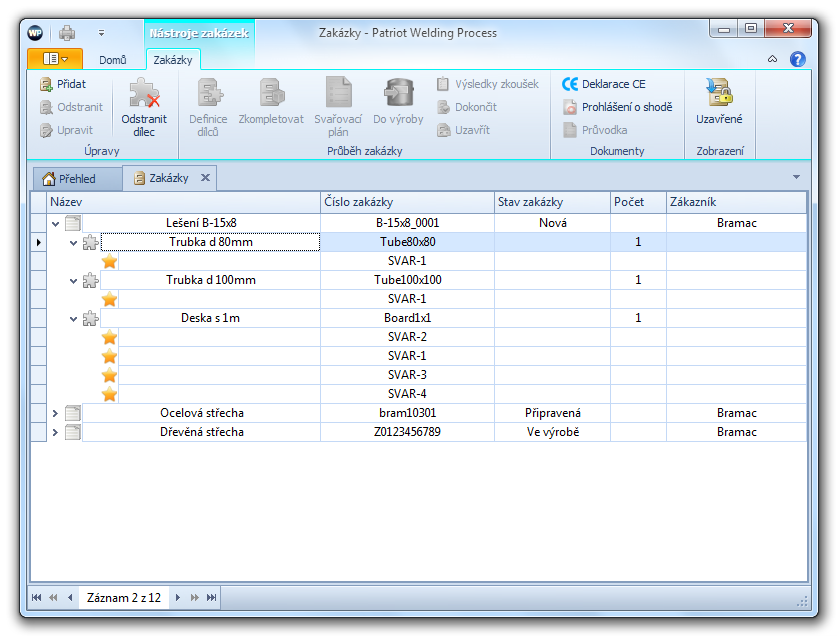Click the Odstranit ribbon command
838x636 pixels.
pyautogui.click(x=71, y=107)
